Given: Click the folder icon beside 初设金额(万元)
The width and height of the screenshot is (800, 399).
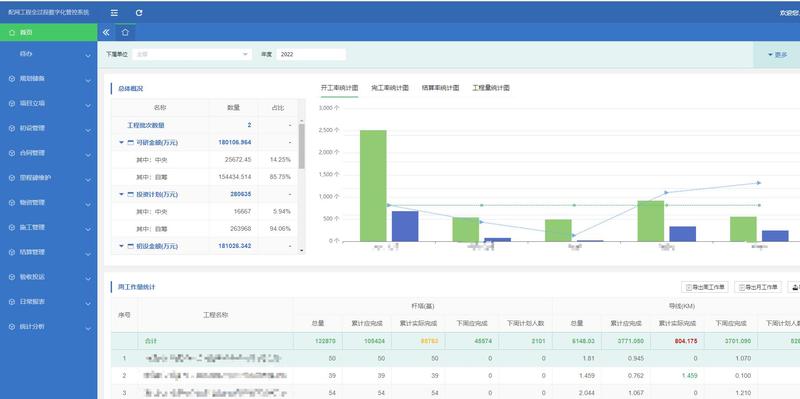Looking at the screenshot, I should (x=131, y=246).
